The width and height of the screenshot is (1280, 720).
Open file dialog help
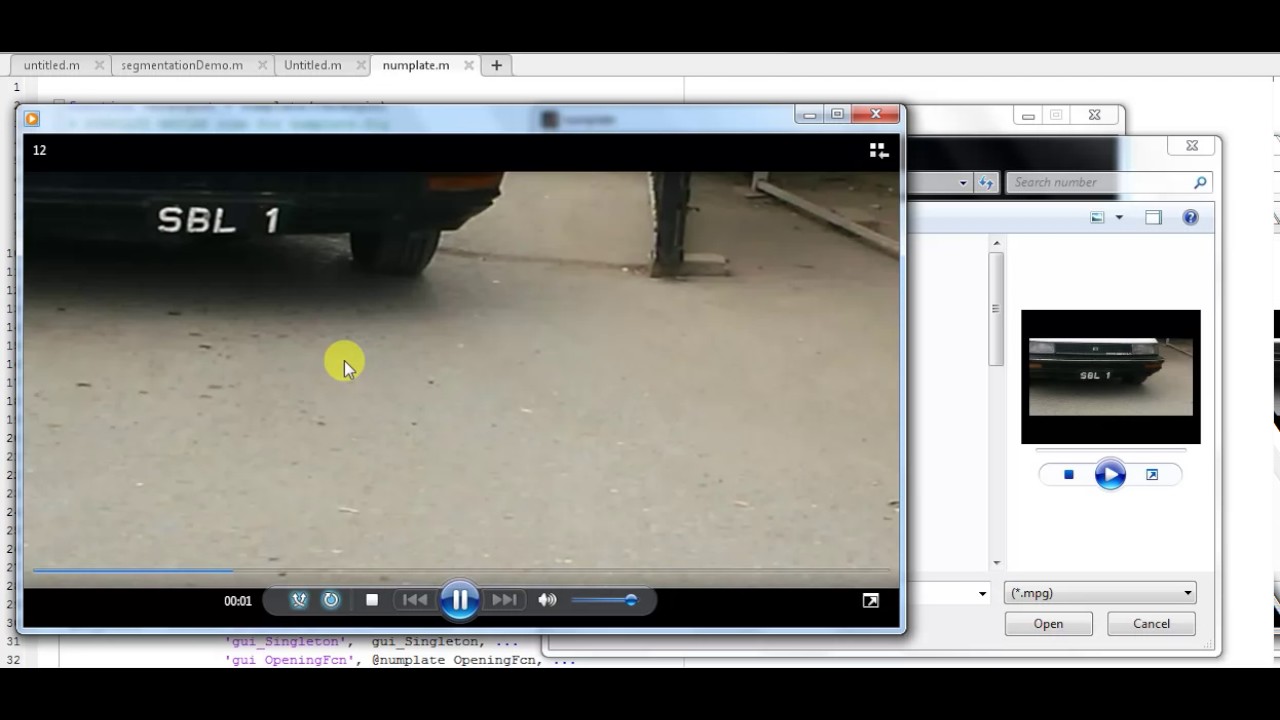[1190, 217]
